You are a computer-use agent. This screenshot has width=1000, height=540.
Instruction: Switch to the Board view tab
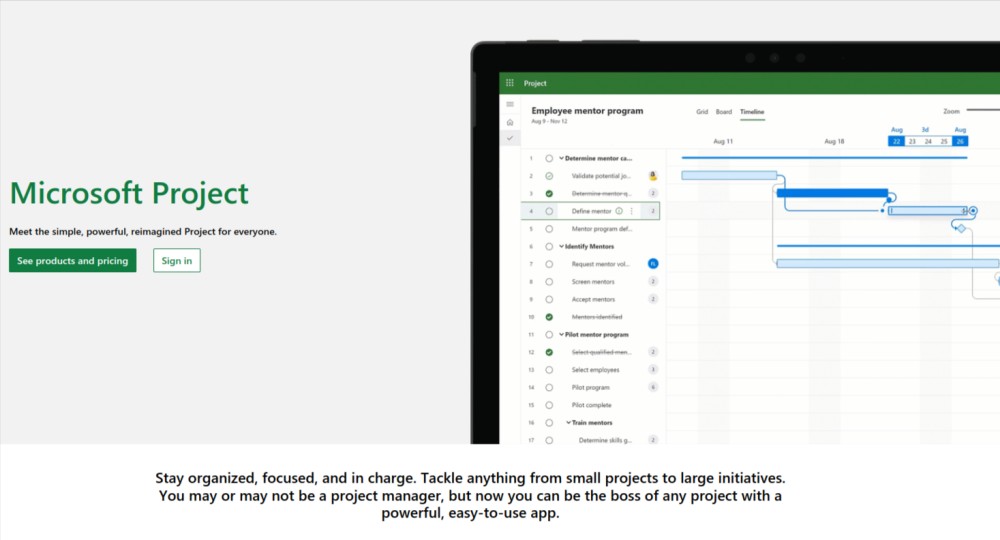coord(723,112)
